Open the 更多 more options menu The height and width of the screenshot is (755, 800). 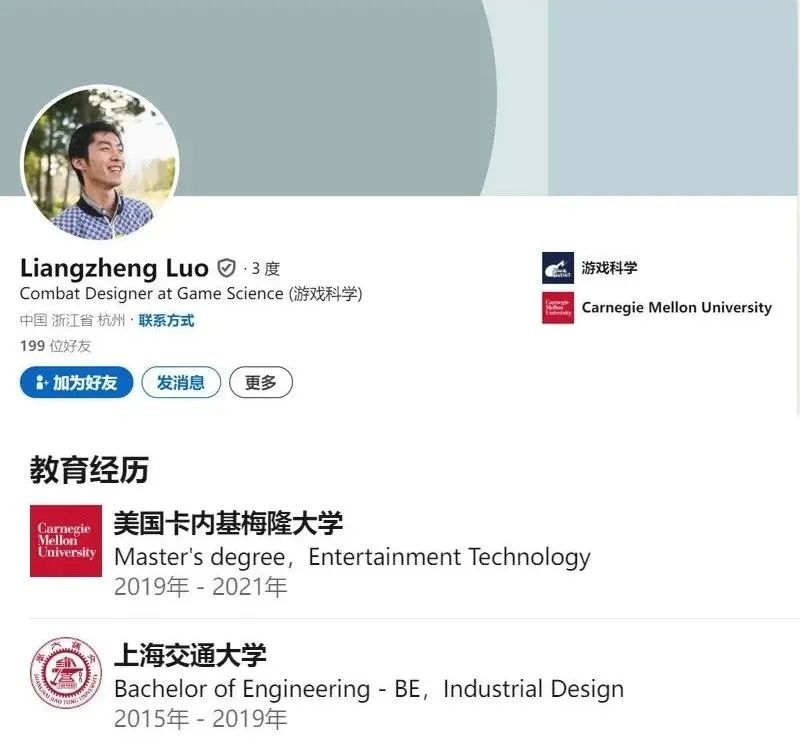(x=261, y=382)
